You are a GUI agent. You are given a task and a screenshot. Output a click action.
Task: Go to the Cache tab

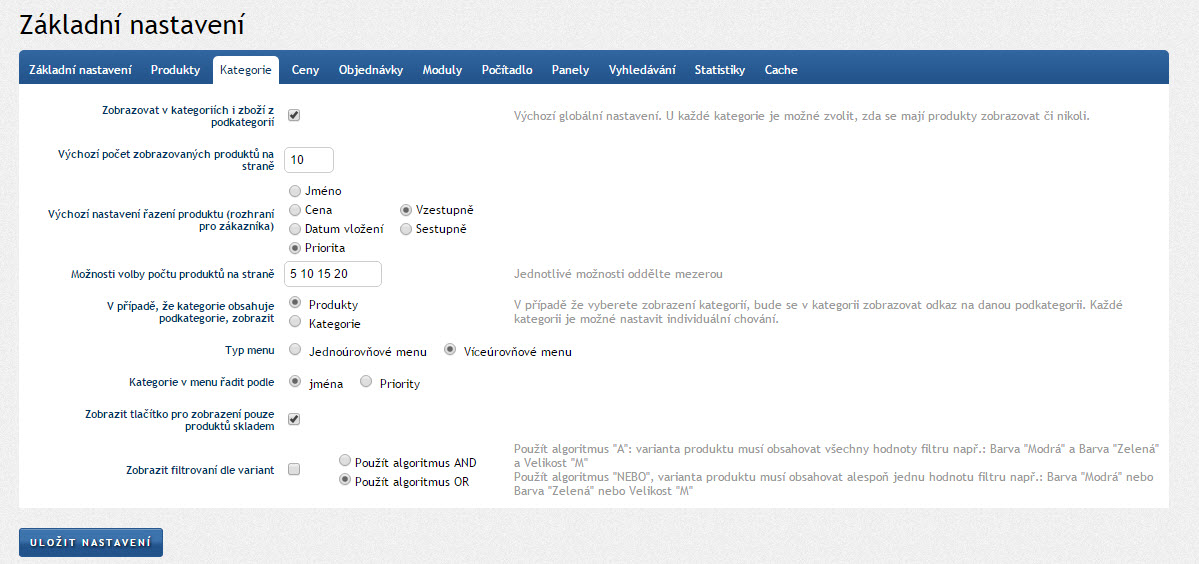tap(781, 70)
